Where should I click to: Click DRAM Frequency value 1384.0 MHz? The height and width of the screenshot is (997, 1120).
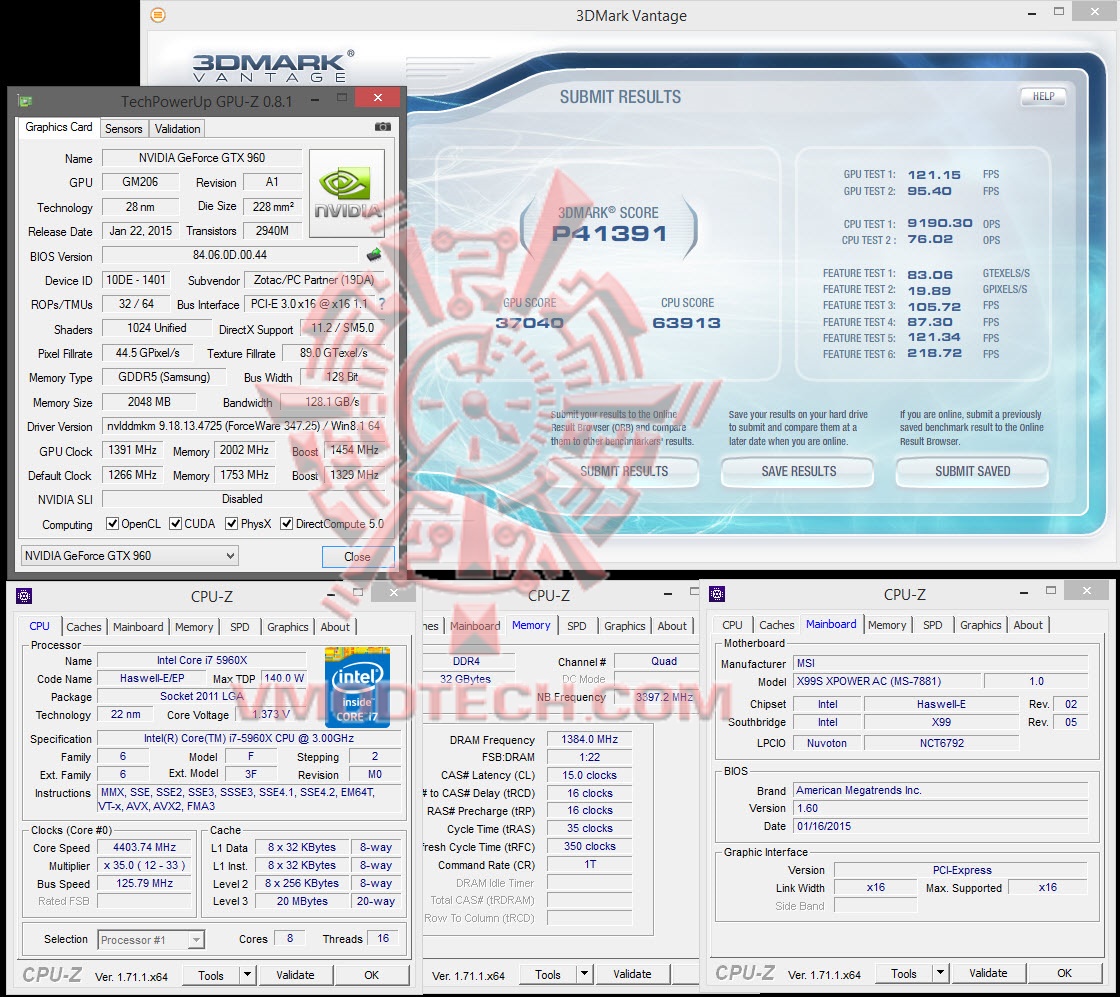589,739
